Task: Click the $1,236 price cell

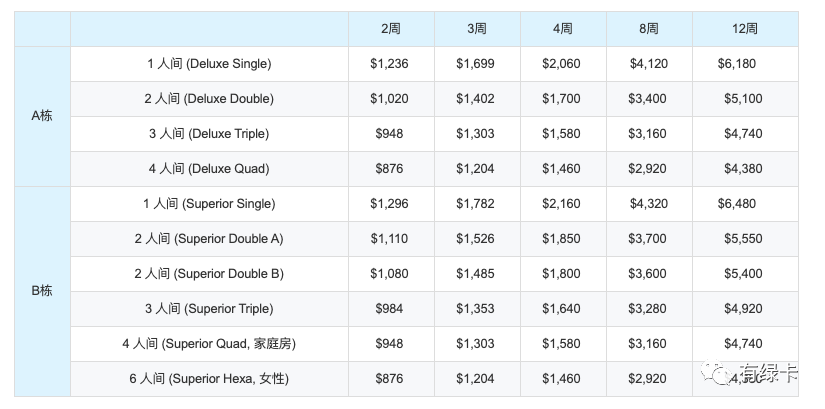Action: pyautogui.click(x=391, y=64)
